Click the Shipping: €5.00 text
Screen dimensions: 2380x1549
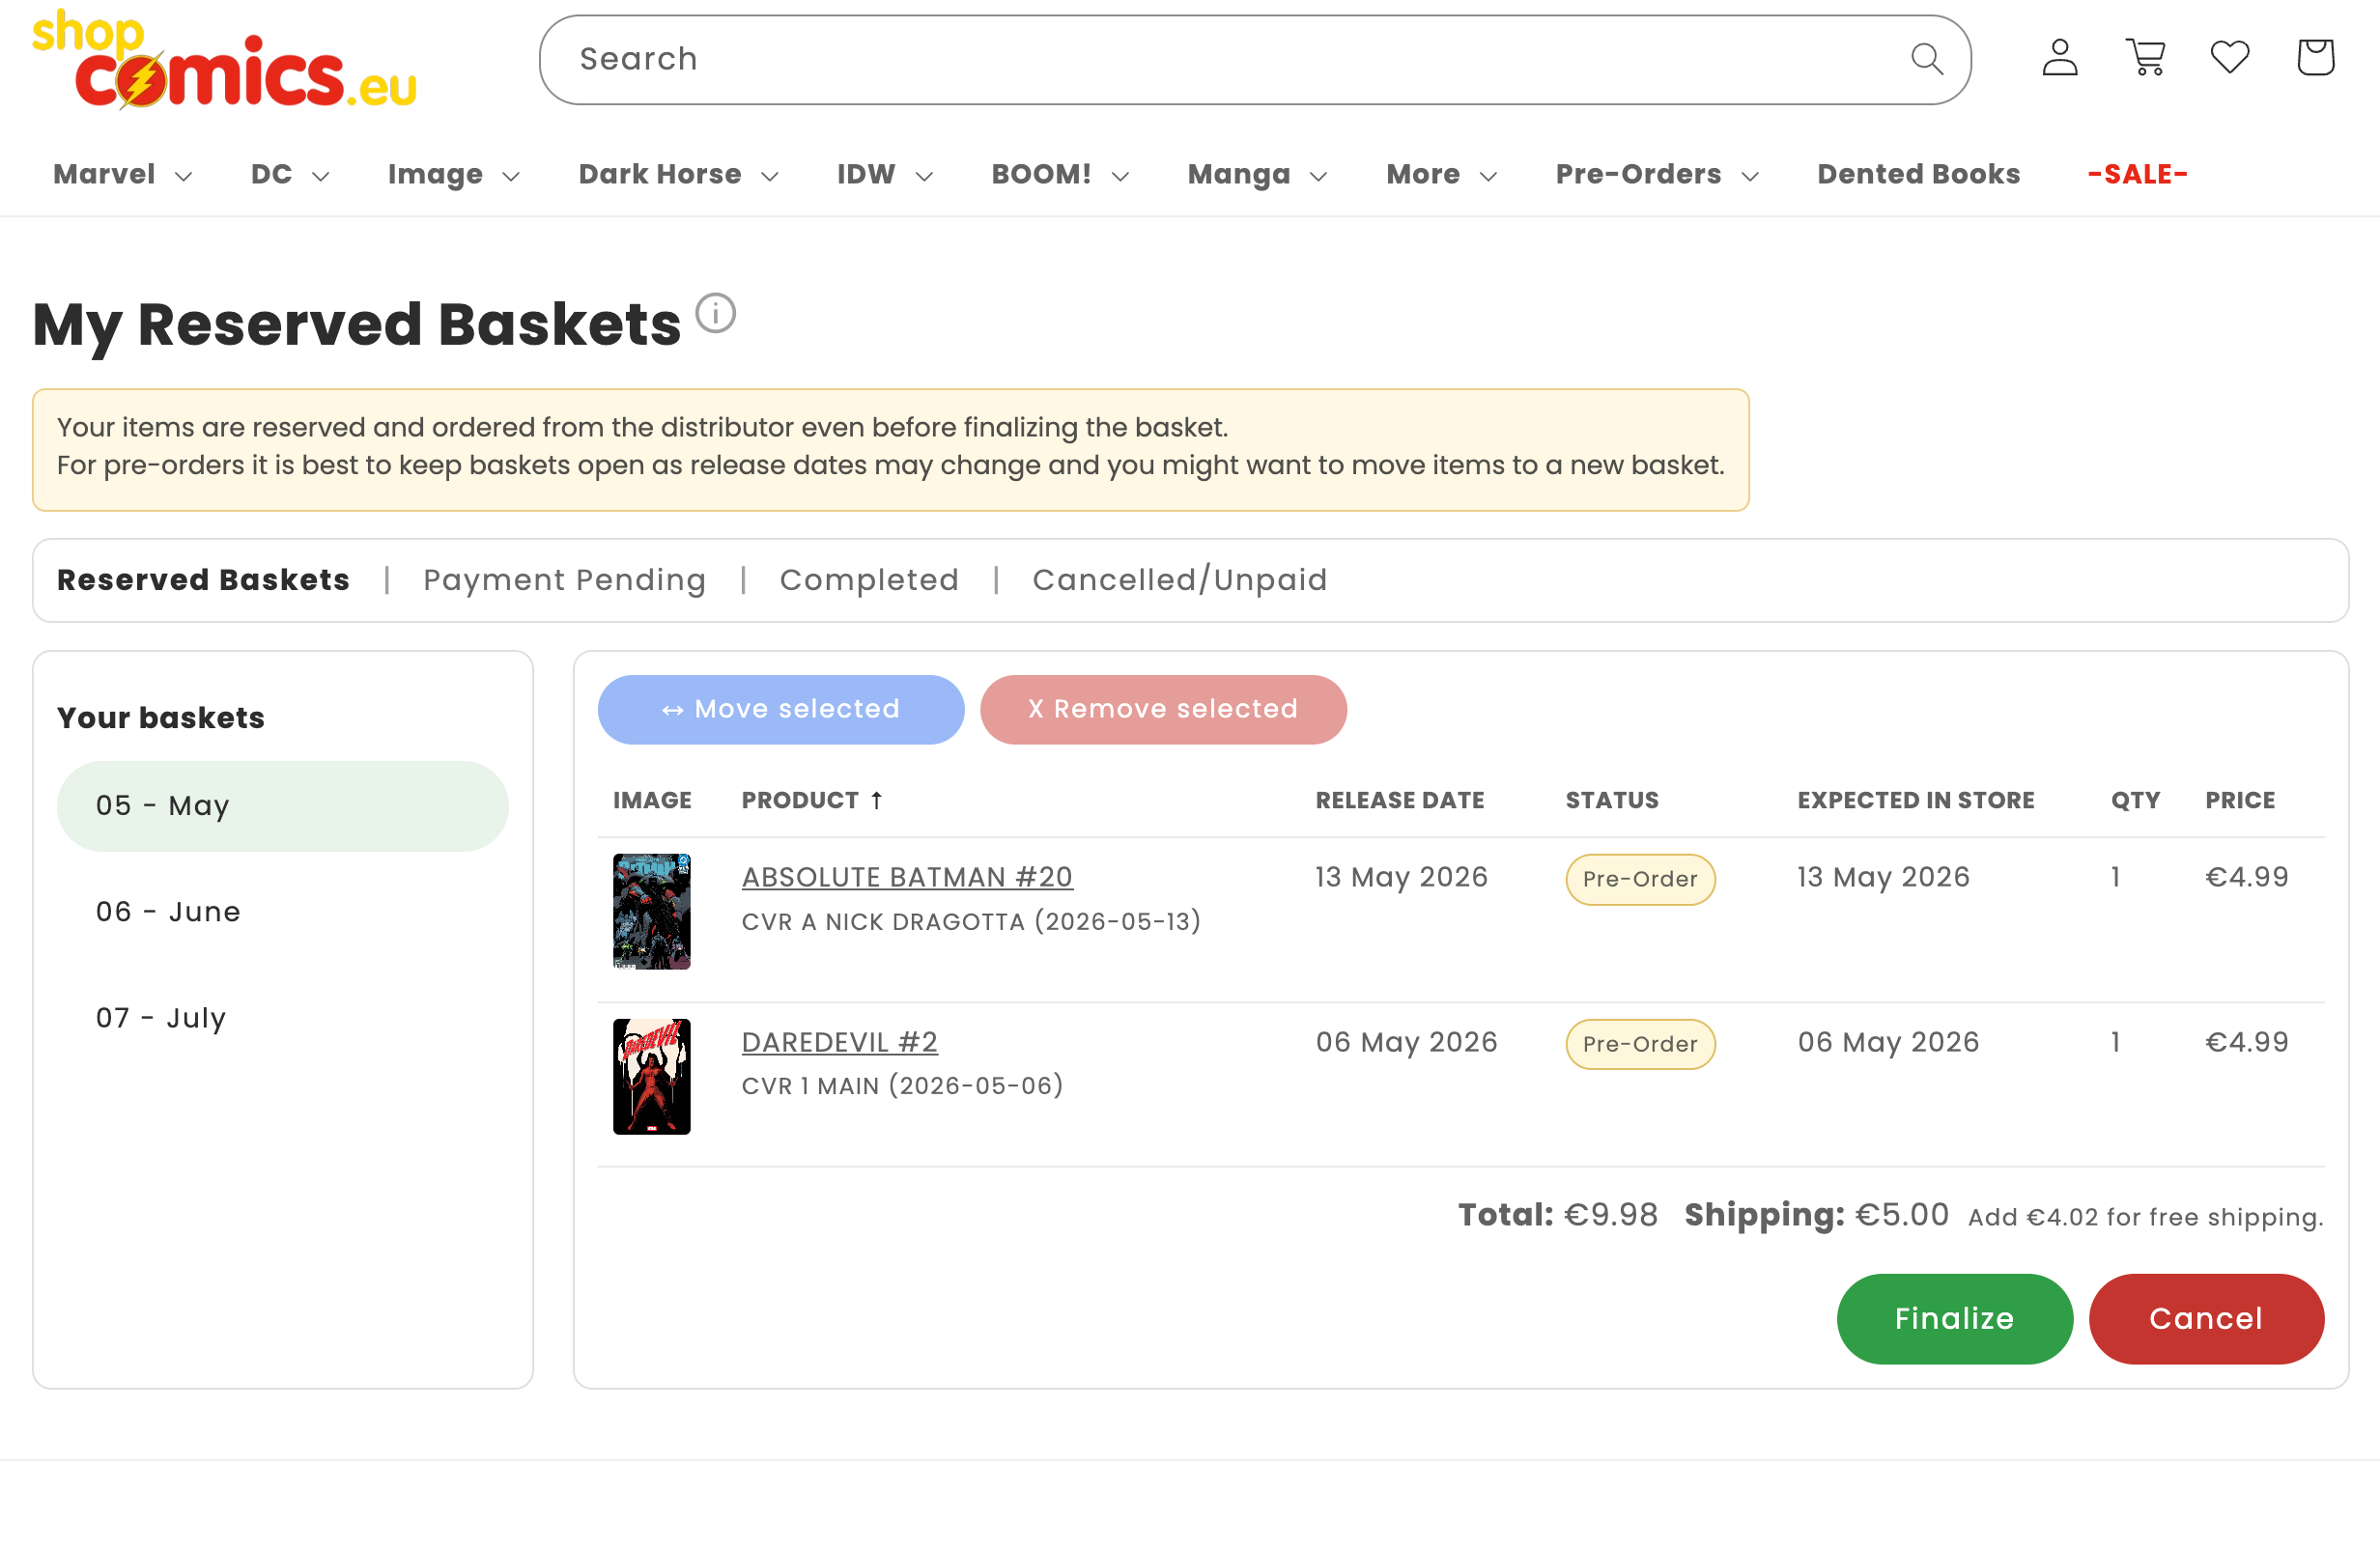coord(1816,1214)
